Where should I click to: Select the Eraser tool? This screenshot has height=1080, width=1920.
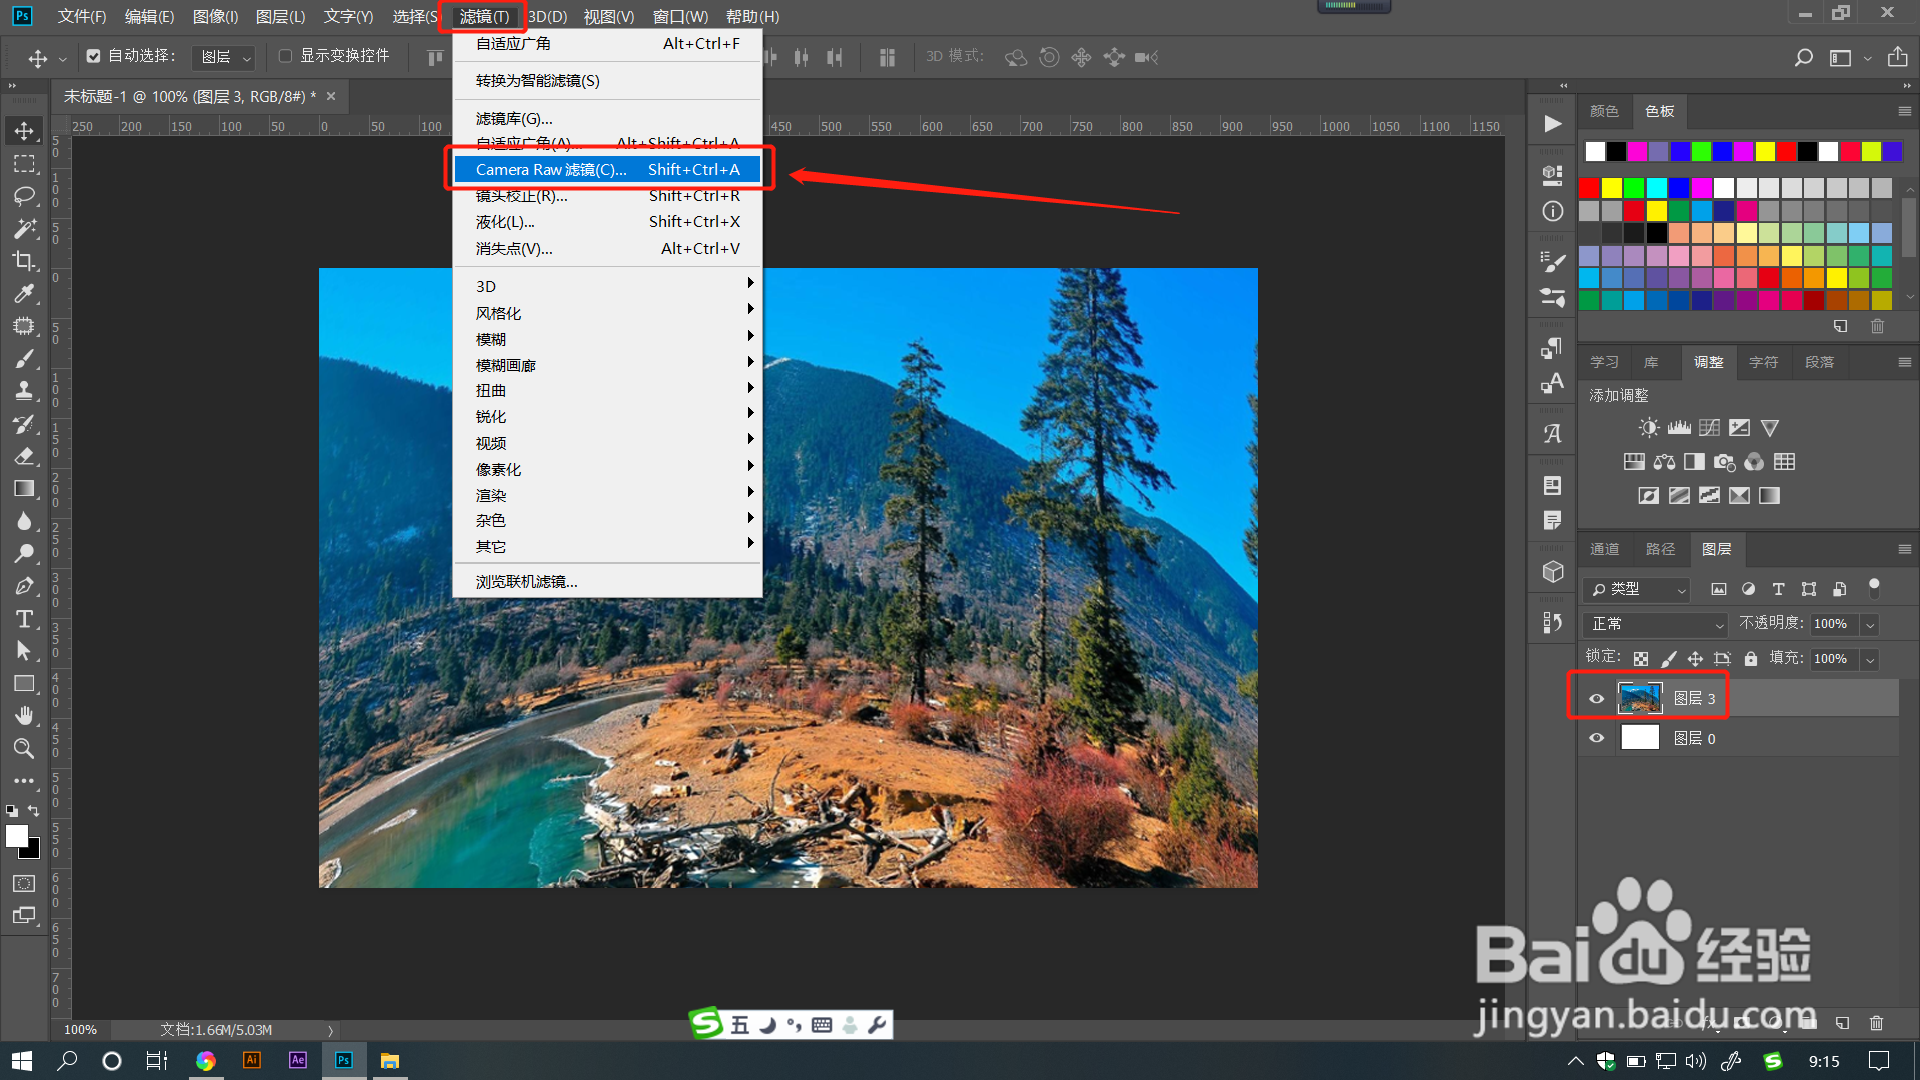pos(24,456)
